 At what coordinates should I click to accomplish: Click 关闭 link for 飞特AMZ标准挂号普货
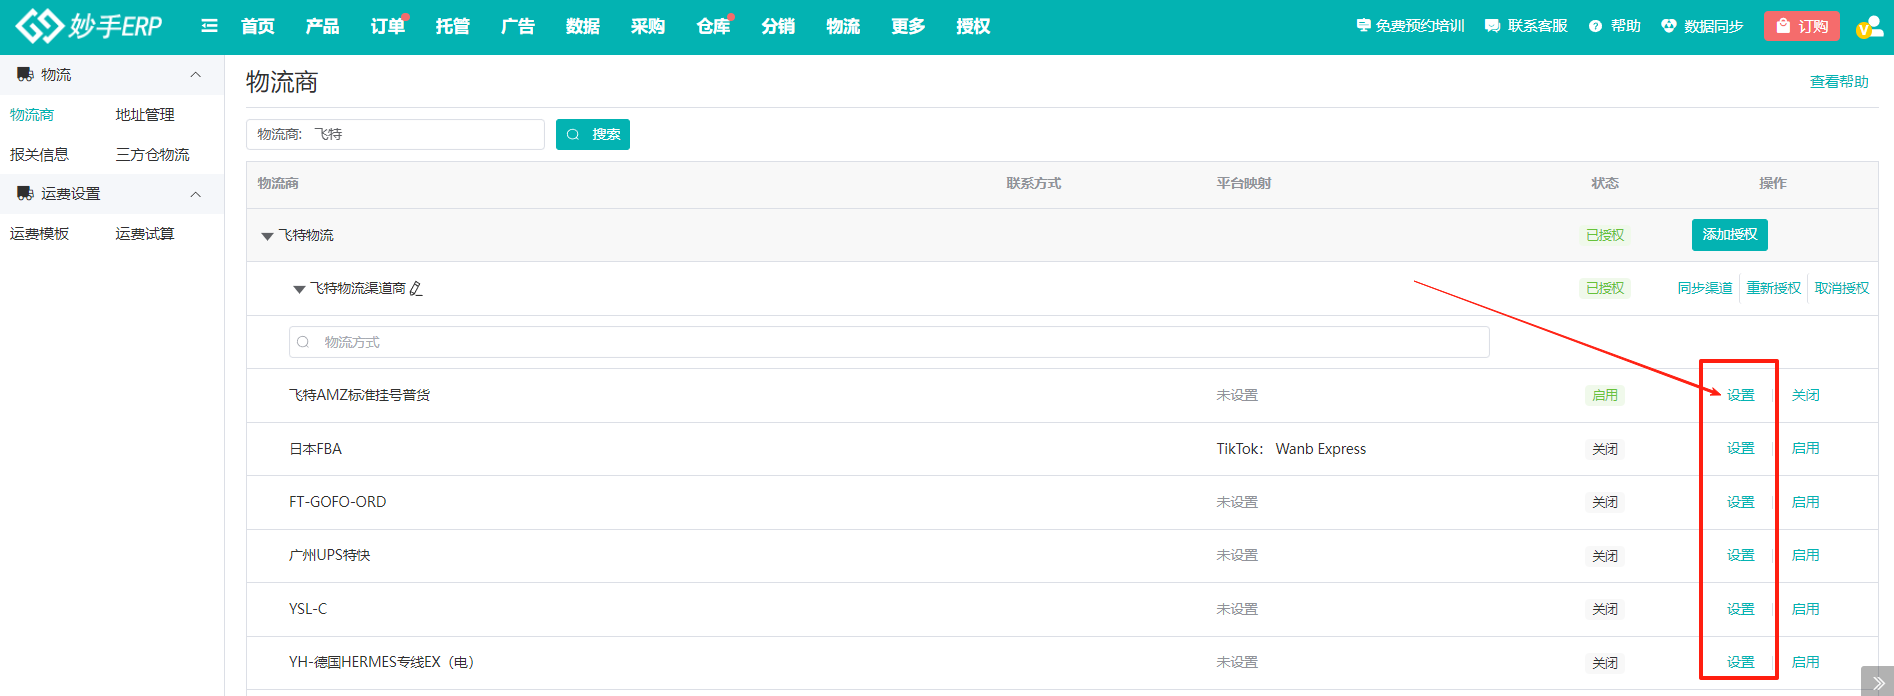point(1806,395)
